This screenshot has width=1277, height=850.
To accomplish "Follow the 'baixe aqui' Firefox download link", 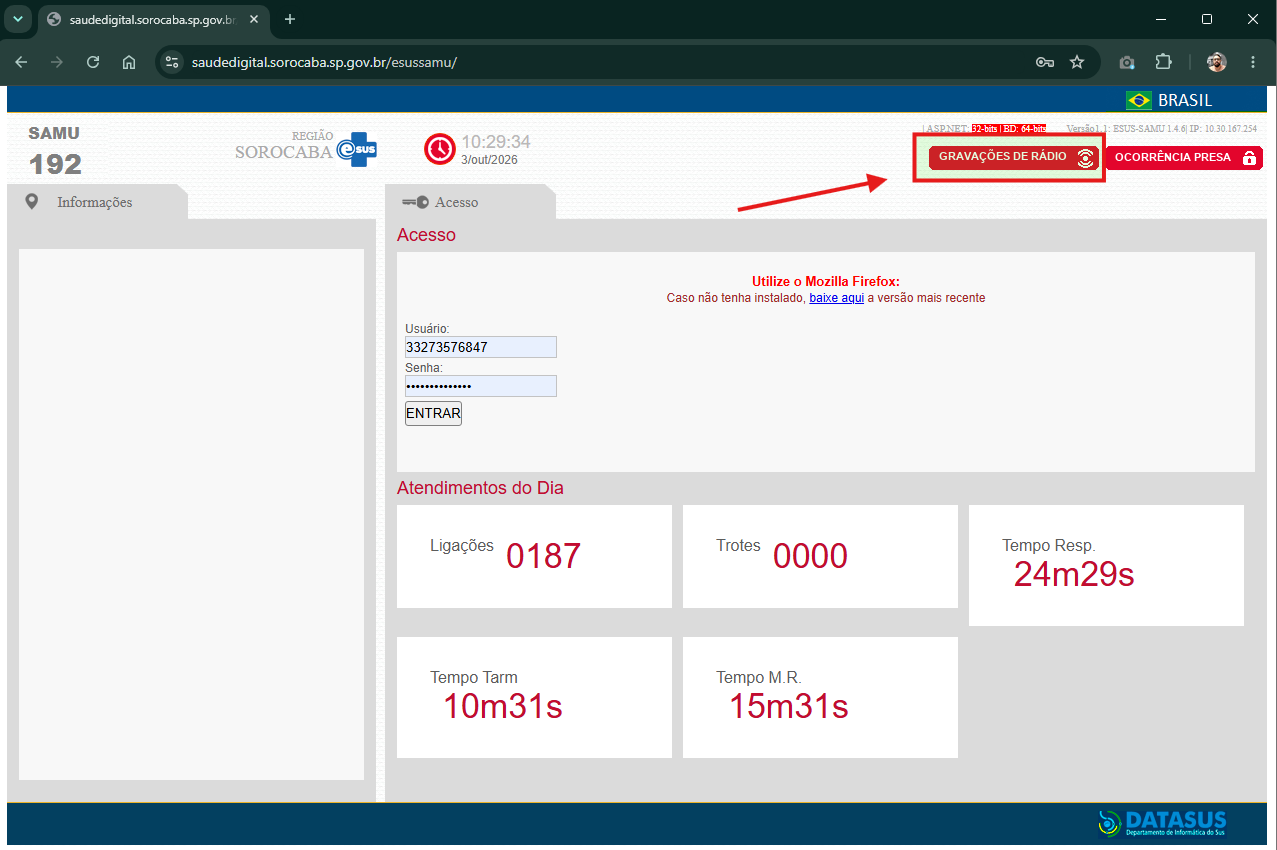I will (836, 298).
